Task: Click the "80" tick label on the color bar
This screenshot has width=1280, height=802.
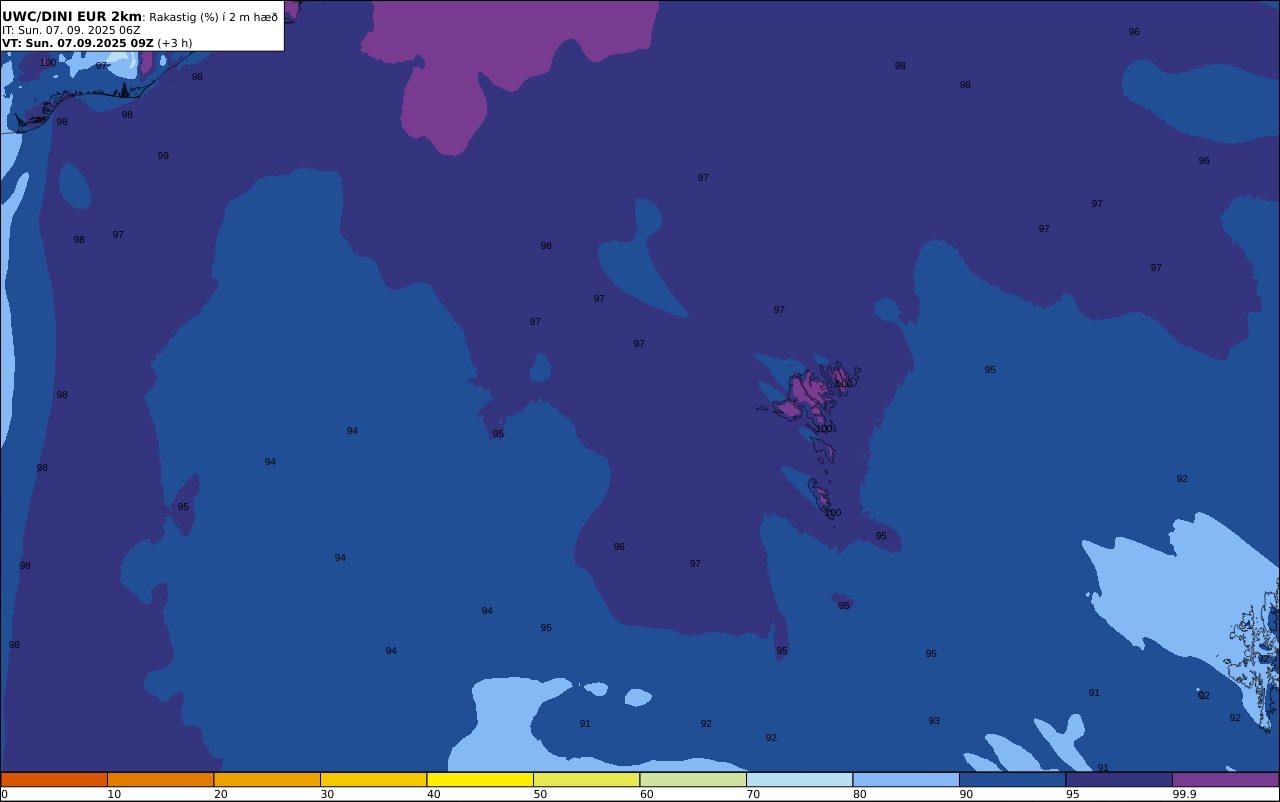Action: pos(859,794)
